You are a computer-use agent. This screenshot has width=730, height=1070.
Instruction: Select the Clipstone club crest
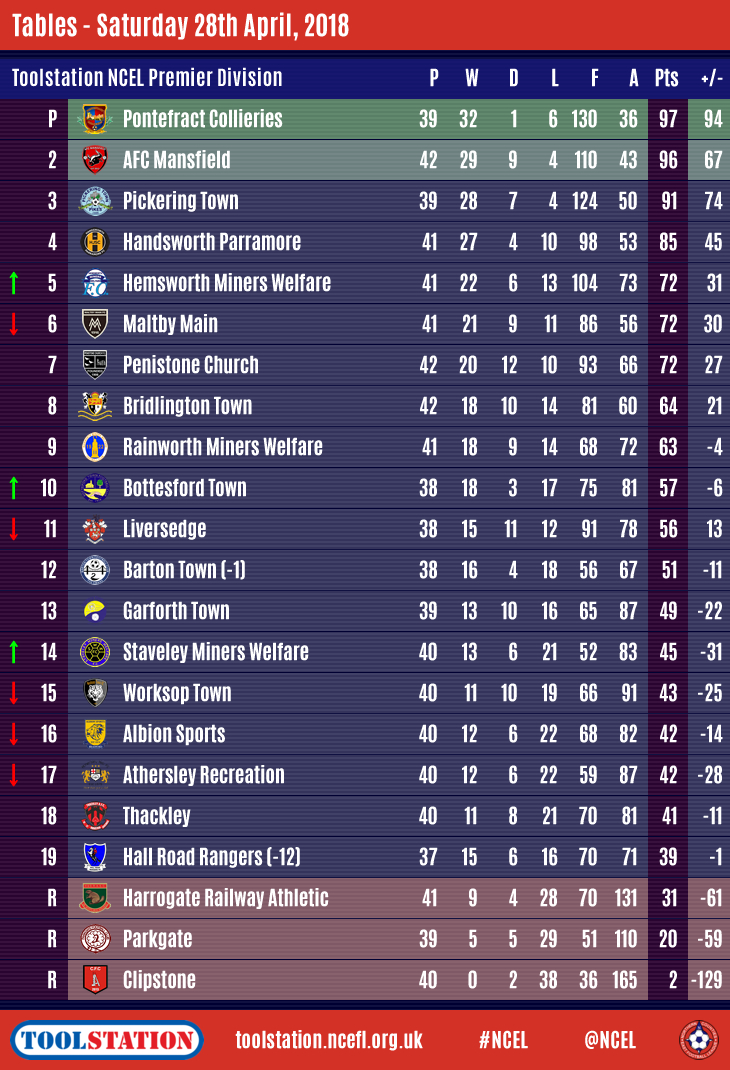[95, 980]
